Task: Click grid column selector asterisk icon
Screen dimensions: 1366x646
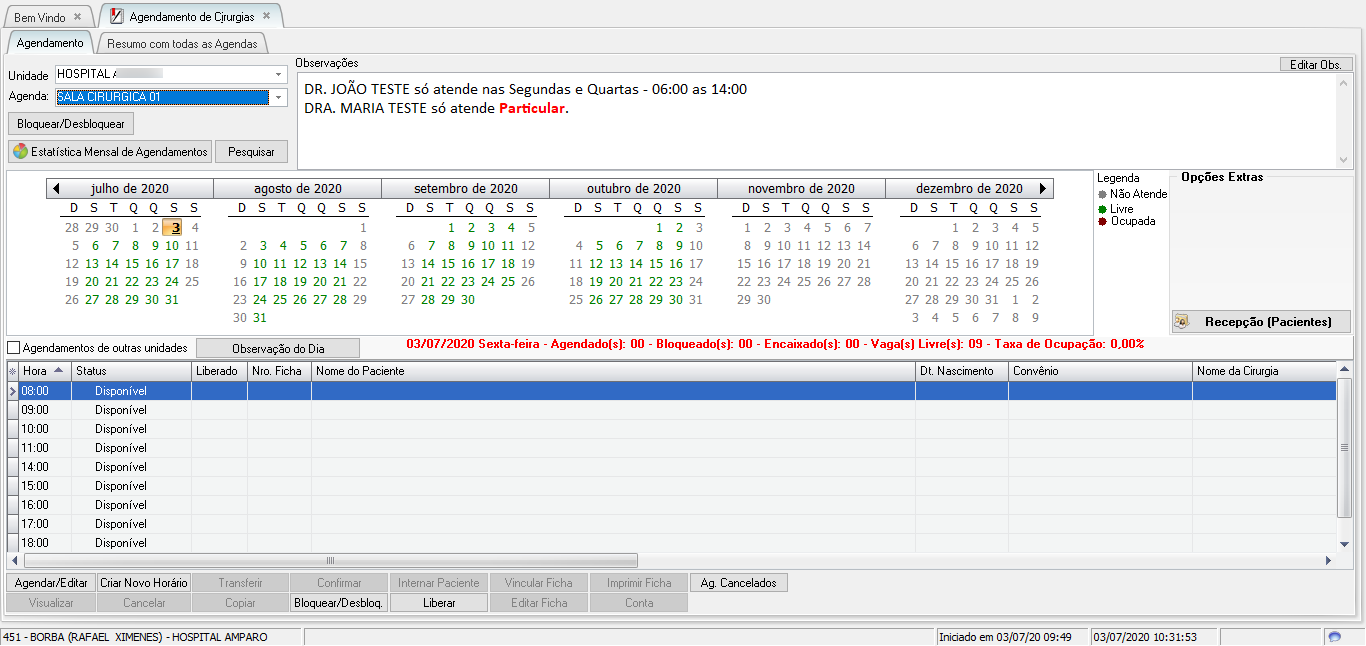Action: (13, 371)
